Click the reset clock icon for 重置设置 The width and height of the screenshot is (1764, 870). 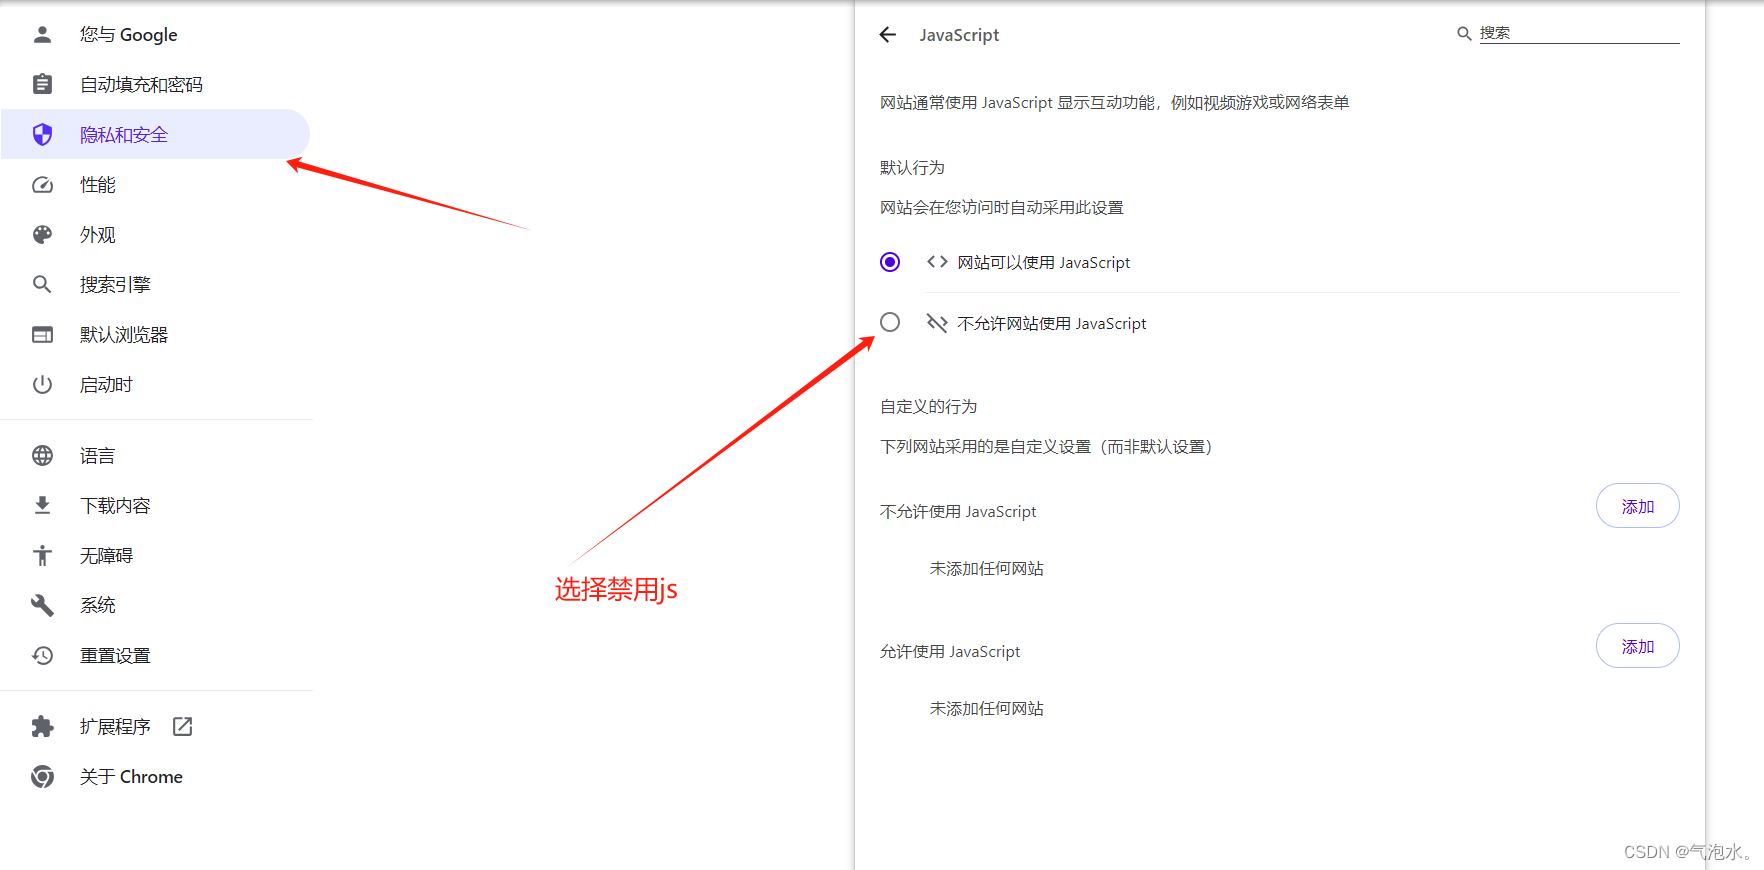click(42, 655)
